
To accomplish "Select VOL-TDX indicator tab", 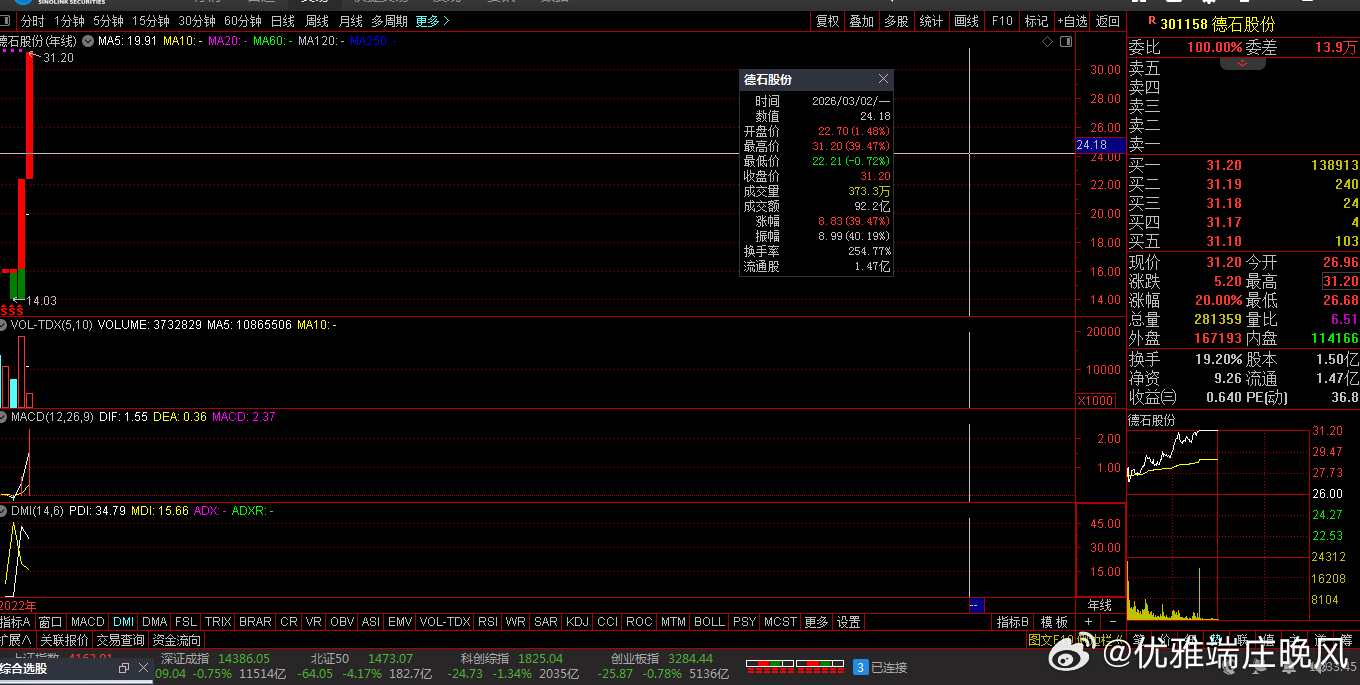I will [445, 622].
